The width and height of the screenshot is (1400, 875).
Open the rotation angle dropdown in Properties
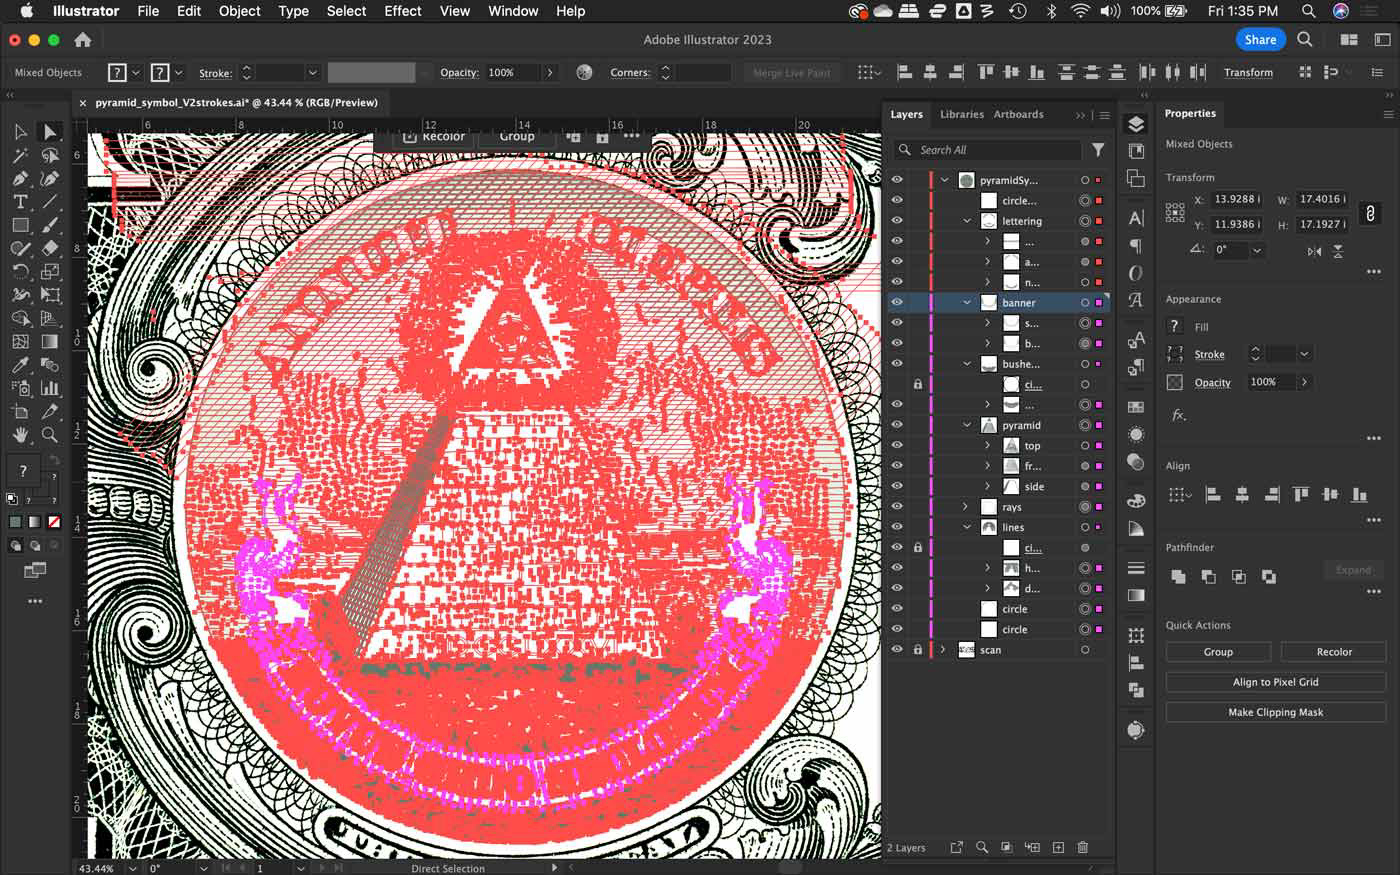(1257, 250)
